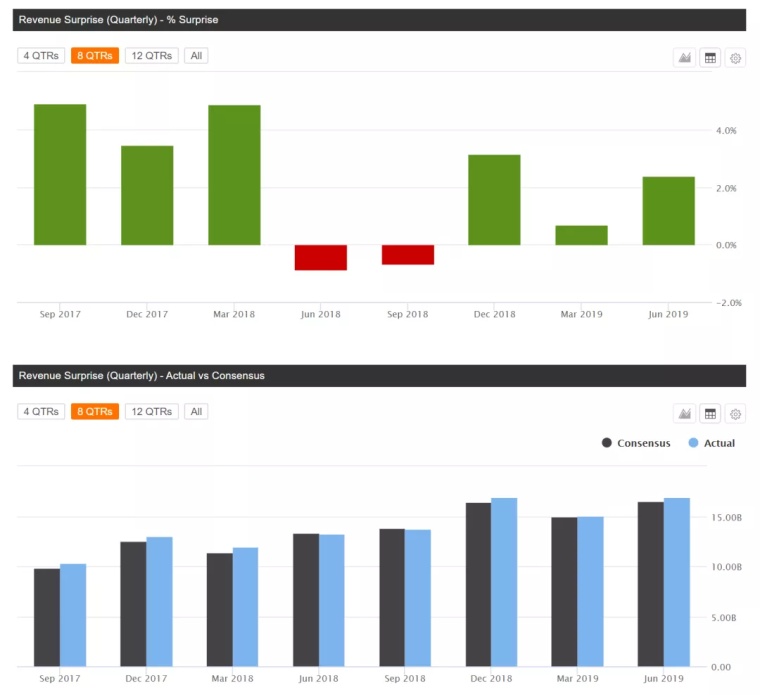Toggle the Consensus legend series

coord(636,443)
